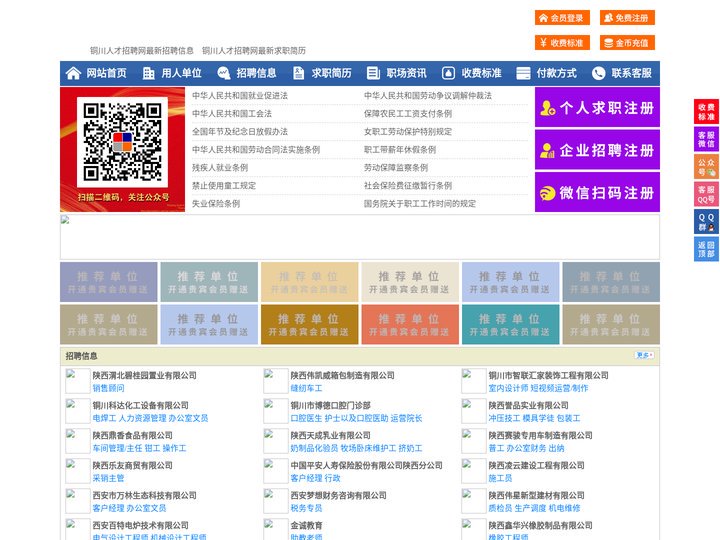Viewport: 720px width, 540px height.
Task: Click the coral red 推荐单位 tile
Action: pyautogui.click(x=410, y=325)
